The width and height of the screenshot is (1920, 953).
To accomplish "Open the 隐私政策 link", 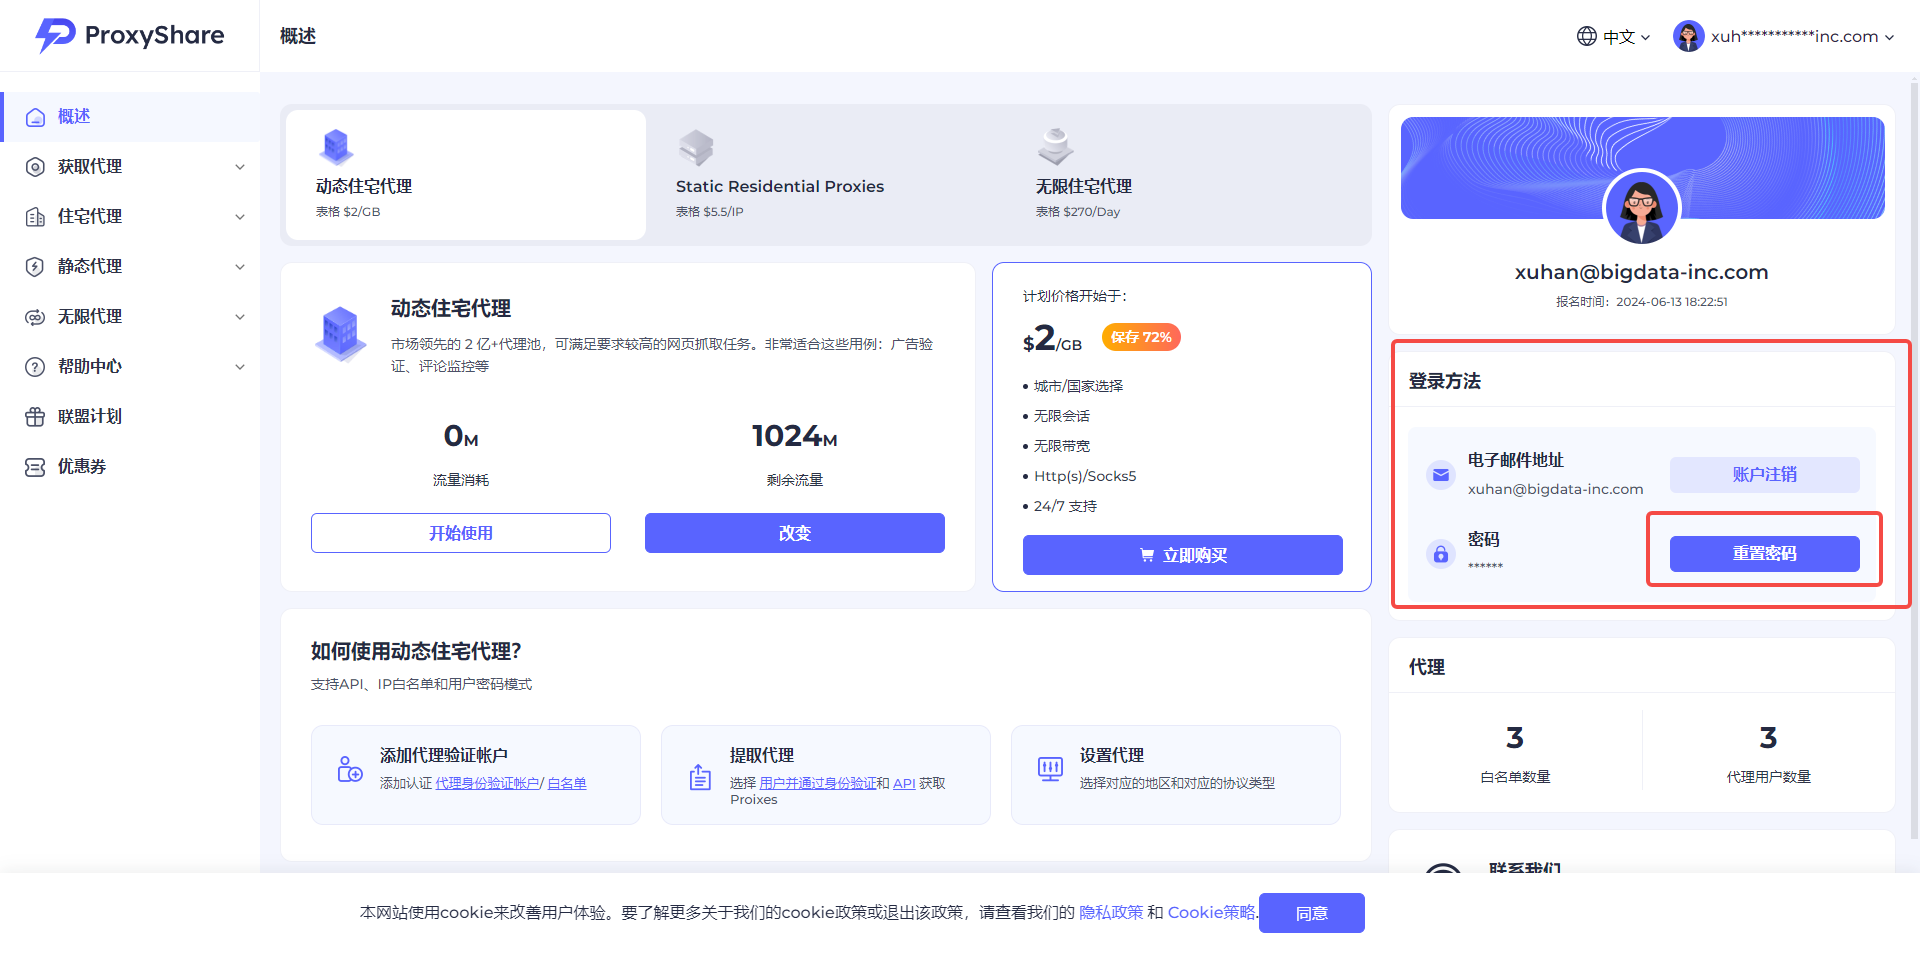I will coord(1111,912).
